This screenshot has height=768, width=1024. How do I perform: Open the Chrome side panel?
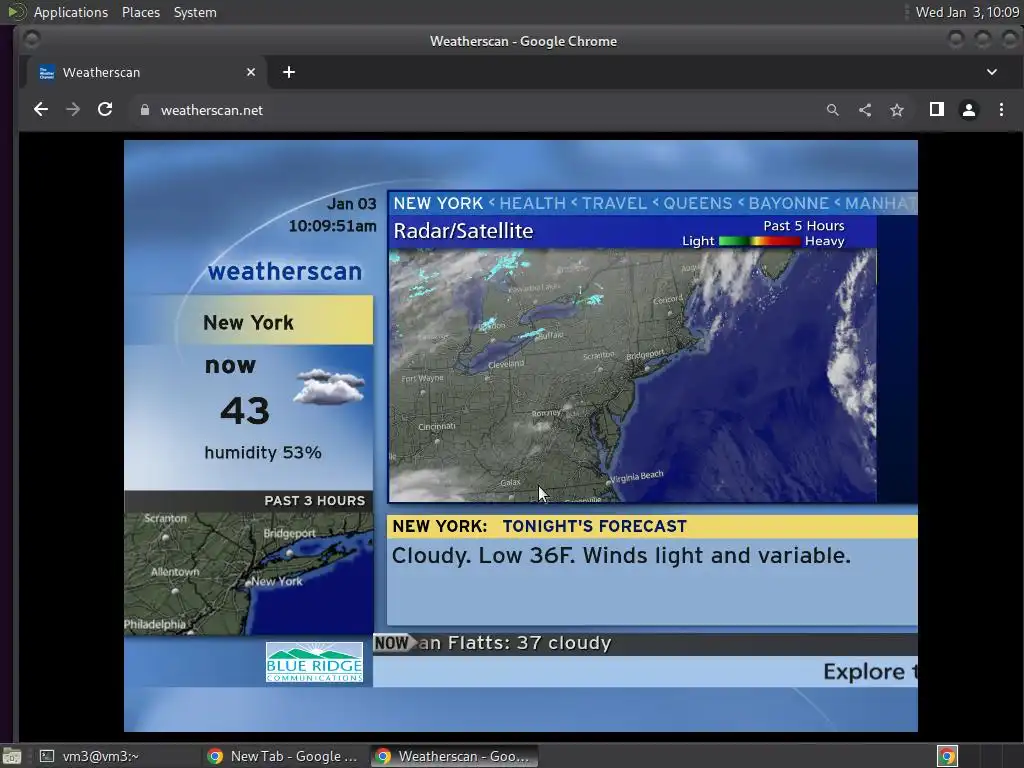click(x=936, y=110)
